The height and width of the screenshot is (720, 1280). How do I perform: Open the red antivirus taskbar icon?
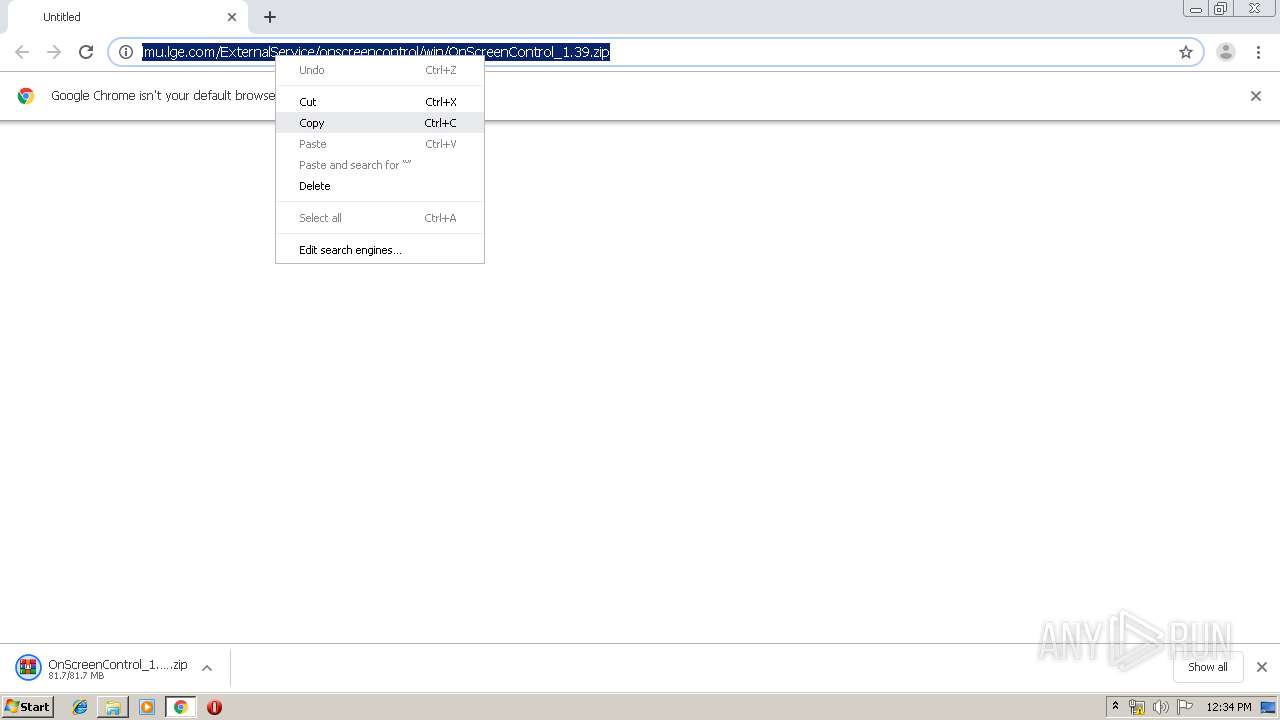point(214,707)
